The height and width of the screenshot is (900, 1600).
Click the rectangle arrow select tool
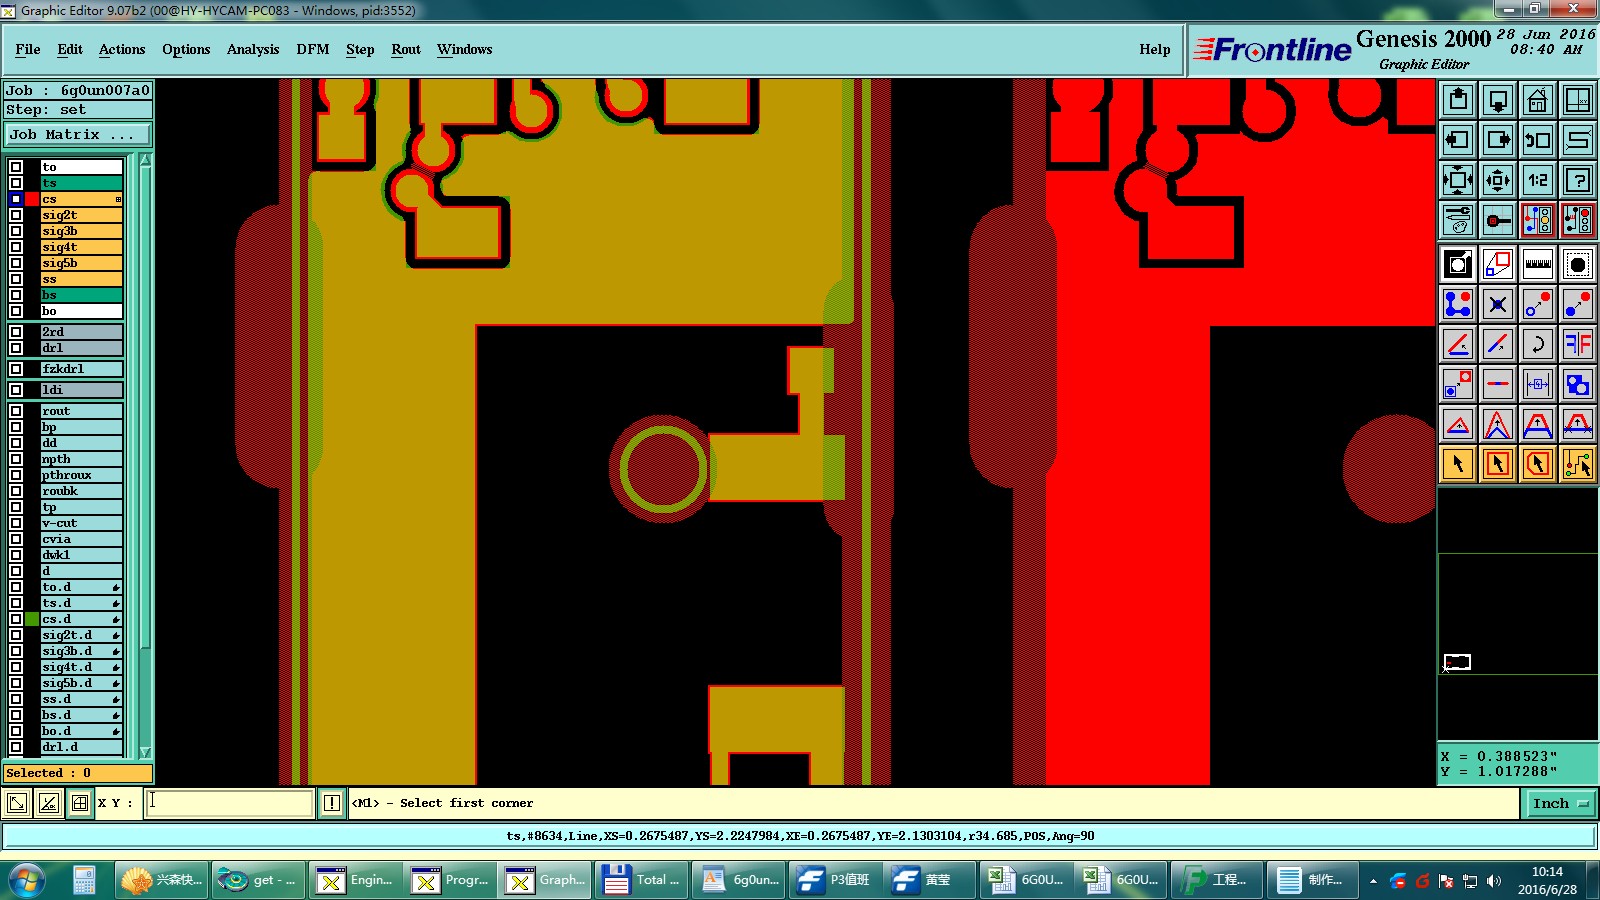(1498, 464)
